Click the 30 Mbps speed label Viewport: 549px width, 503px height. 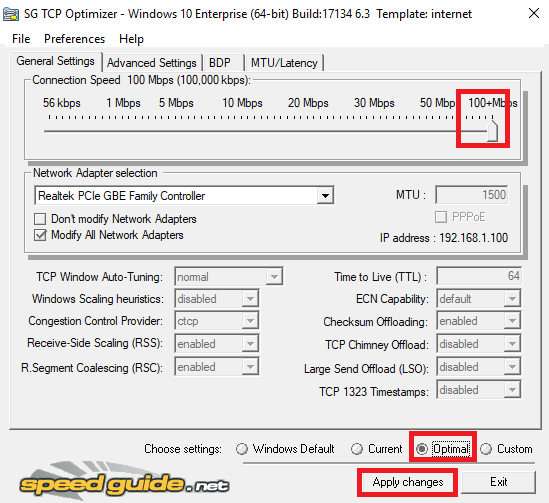(374, 103)
